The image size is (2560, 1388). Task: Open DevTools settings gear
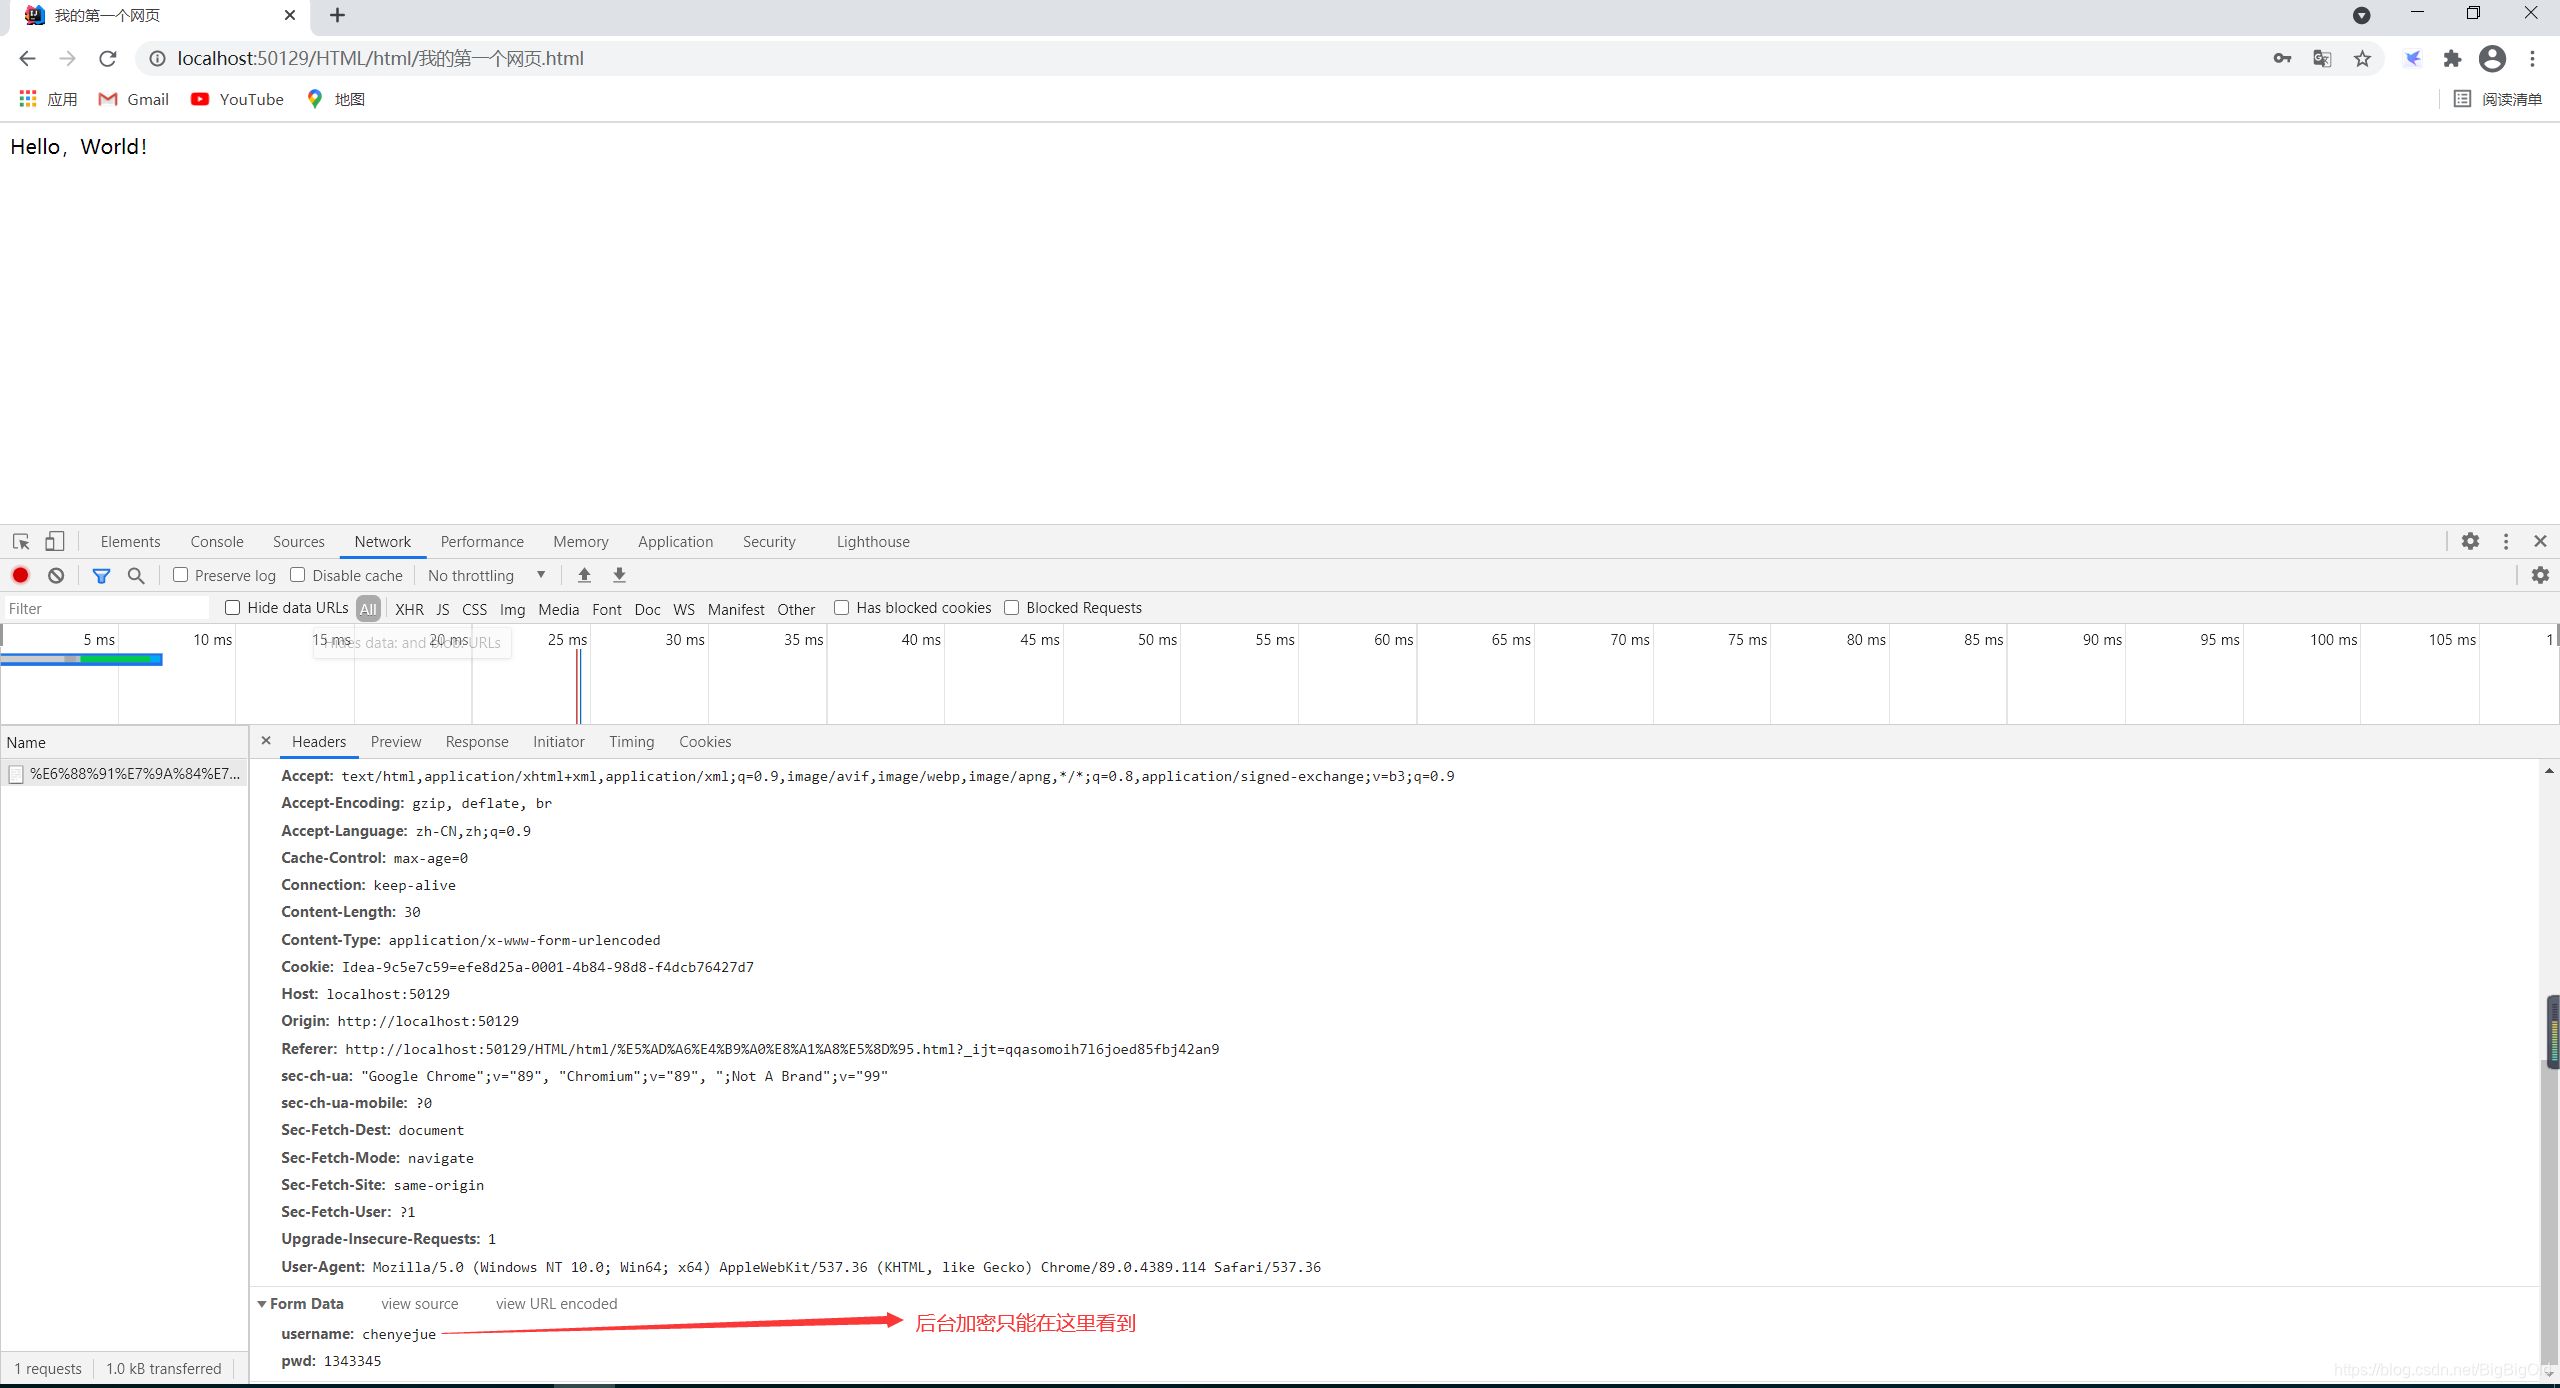coord(2470,541)
